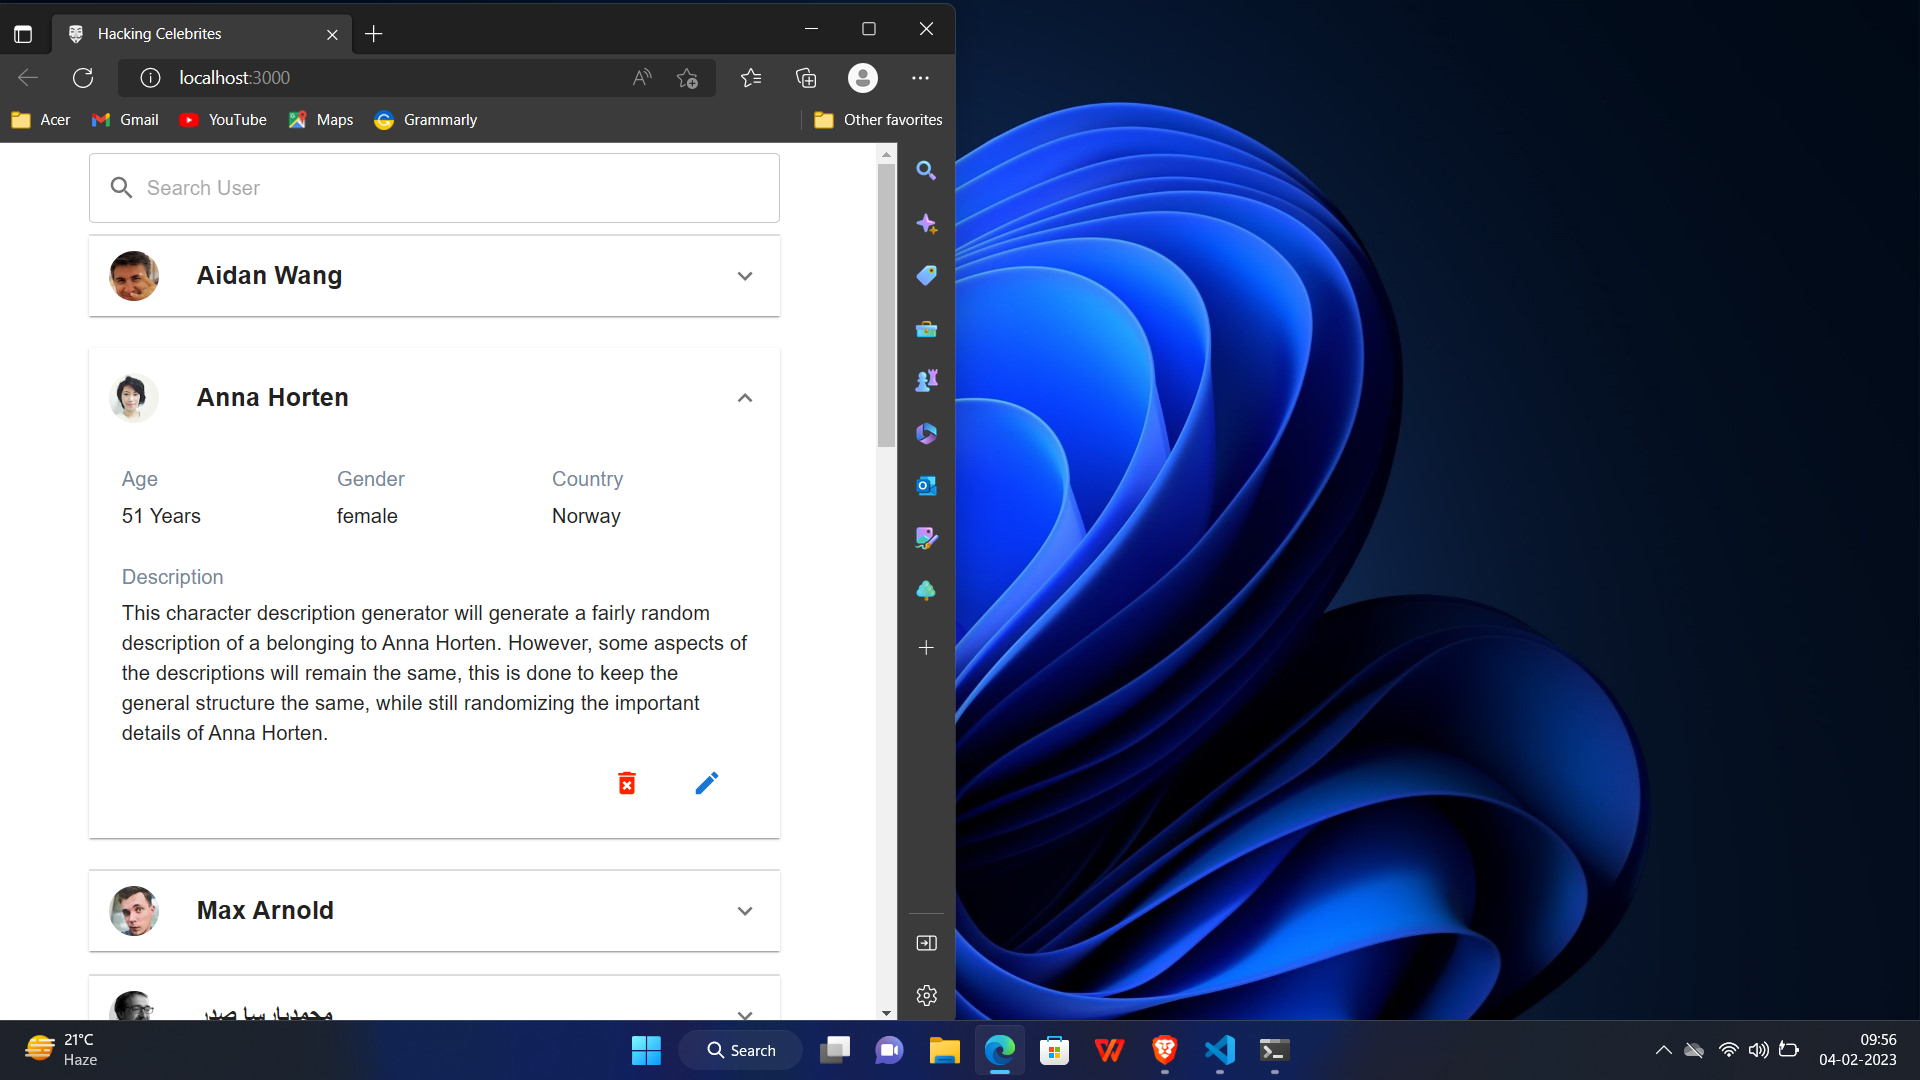Viewport: 1920px width, 1080px height.
Task: Delete Anna Horten with the red trash icon
Action: click(627, 783)
